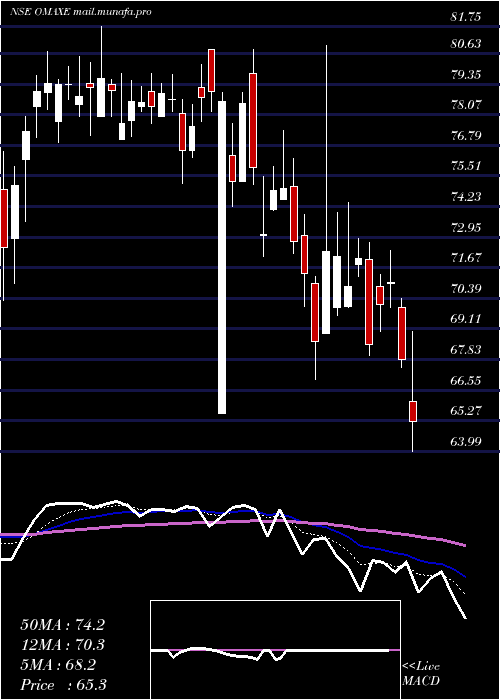Click the 75.51 price axis label
The width and height of the screenshot is (500, 700).
(x=466, y=166)
